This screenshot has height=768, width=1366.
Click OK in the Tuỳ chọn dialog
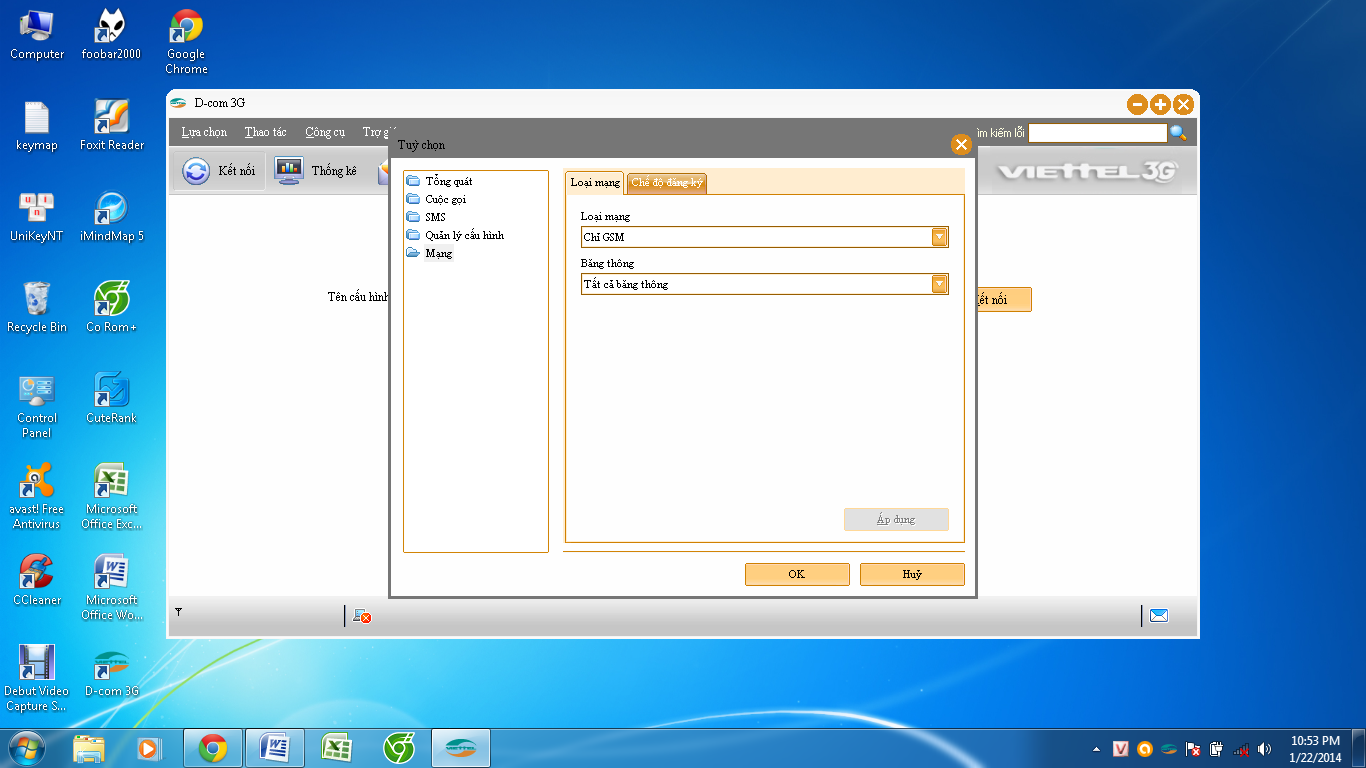tap(797, 574)
